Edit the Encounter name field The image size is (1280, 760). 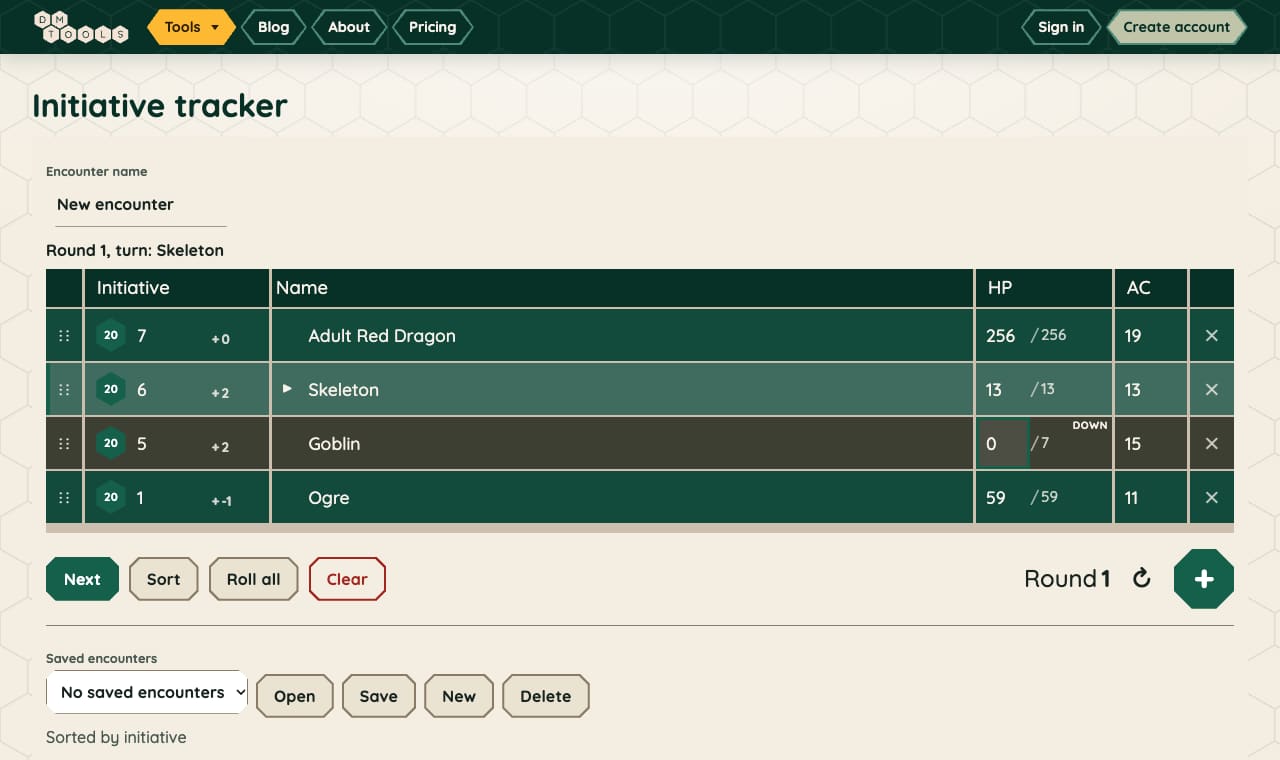tap(140, 205)
